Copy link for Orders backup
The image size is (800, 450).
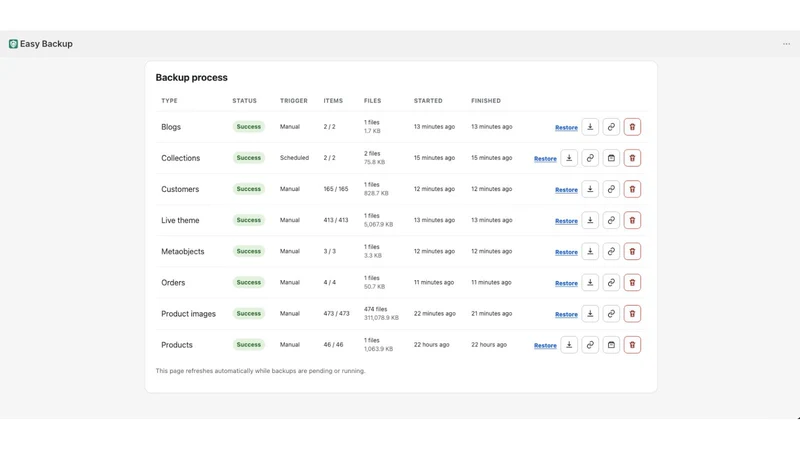tap(611, 283)
